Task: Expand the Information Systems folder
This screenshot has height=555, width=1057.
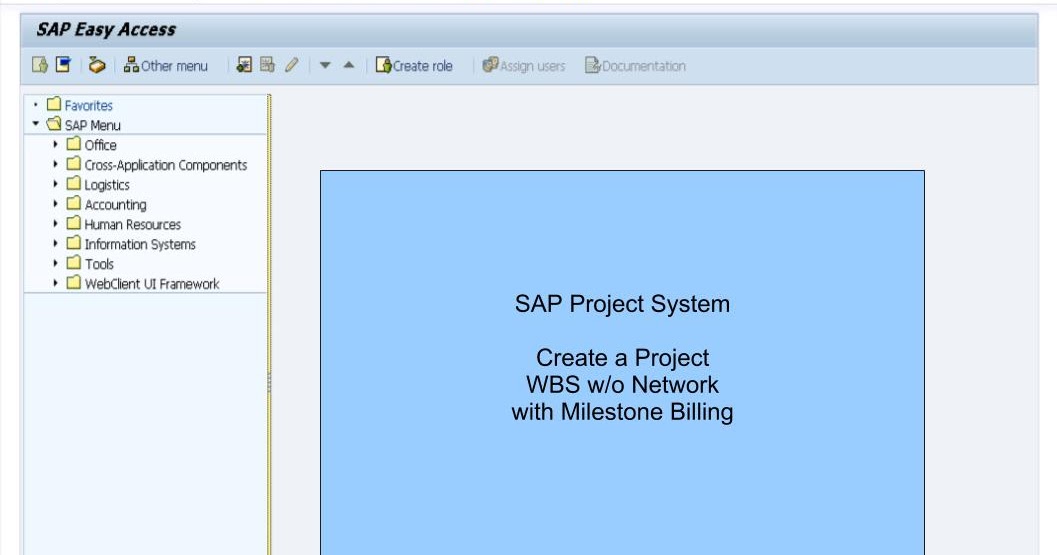Action: [x=55, y=243]
